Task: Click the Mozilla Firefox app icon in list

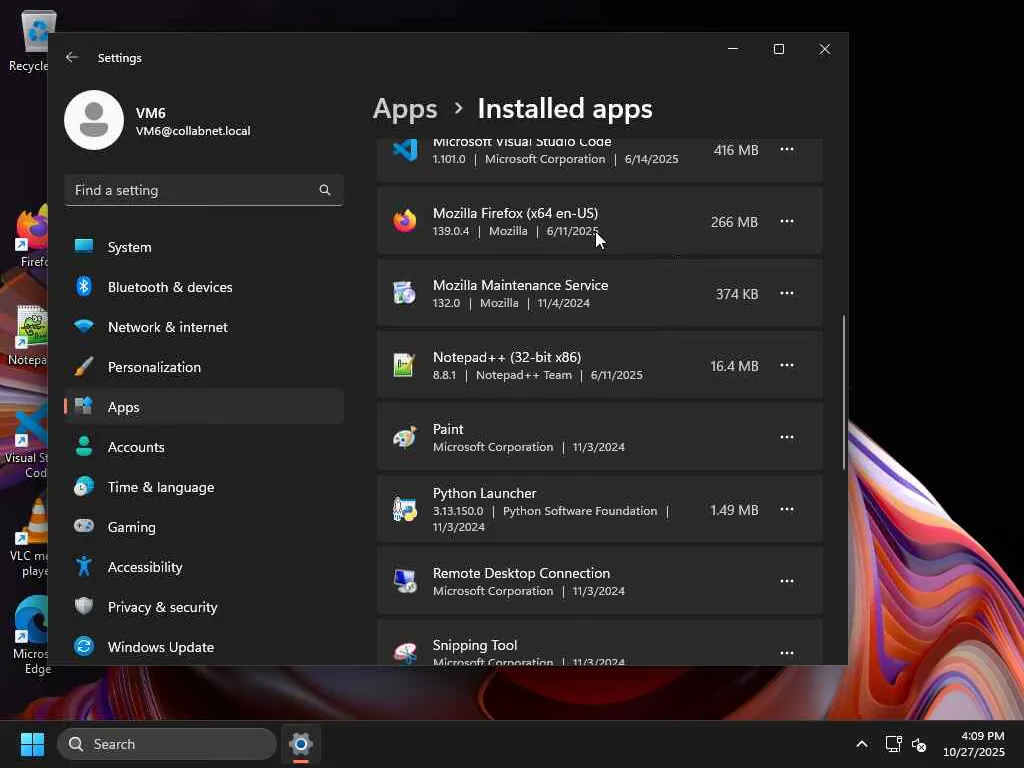Action: tap(404, 222)
